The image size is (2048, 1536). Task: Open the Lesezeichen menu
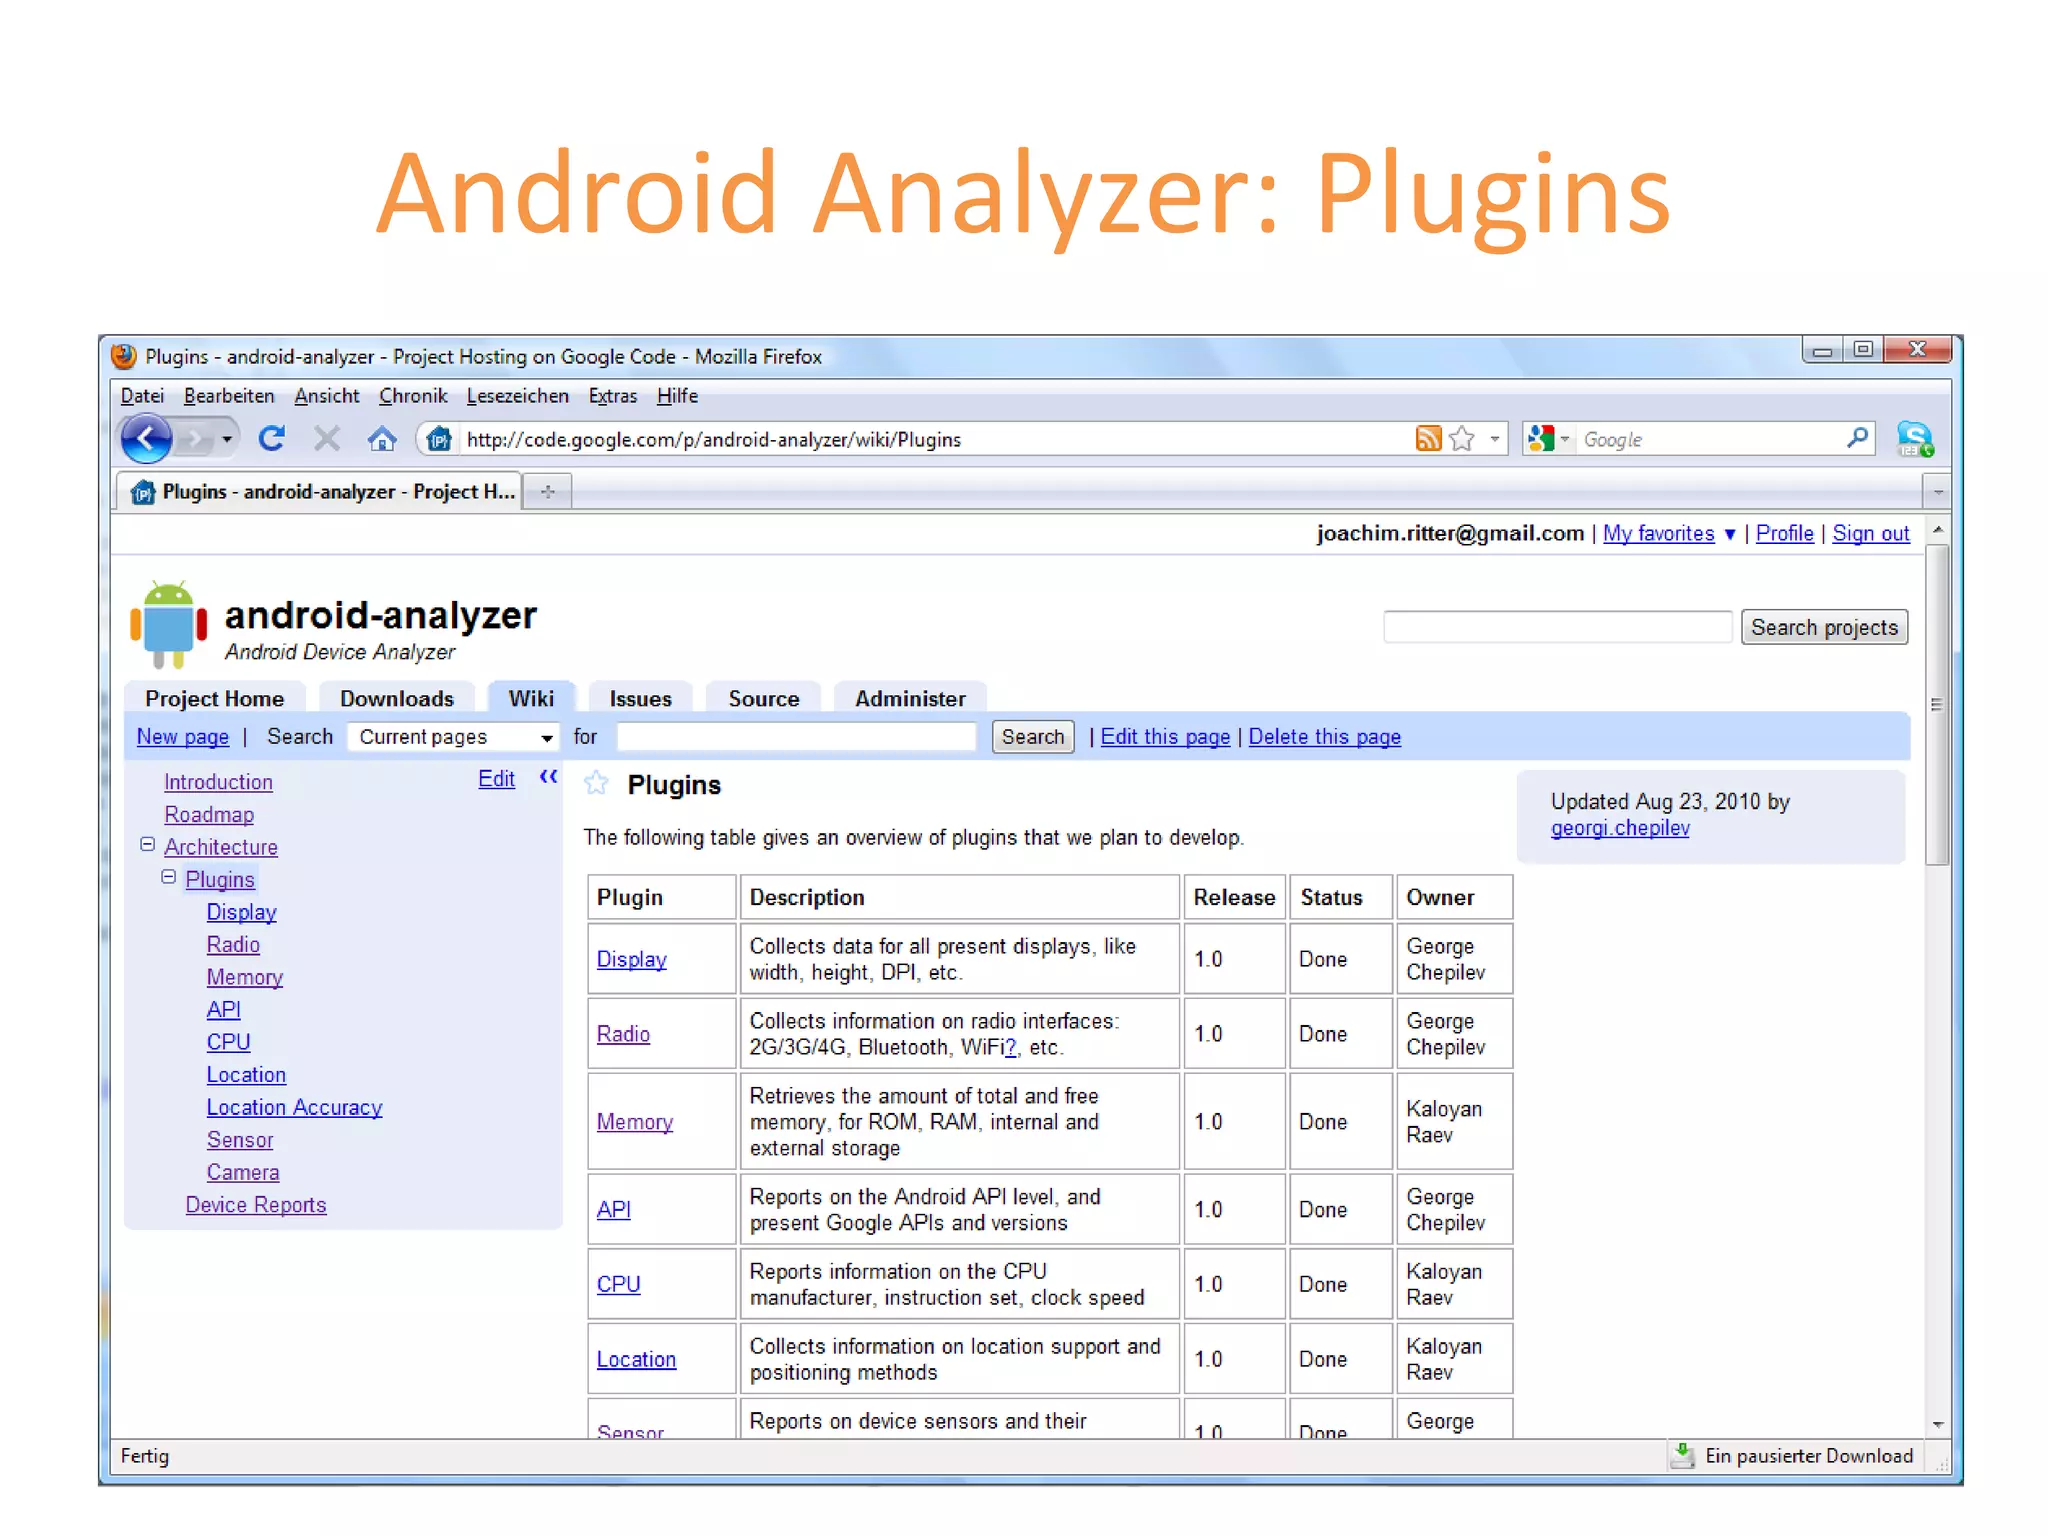pos(517,396)
